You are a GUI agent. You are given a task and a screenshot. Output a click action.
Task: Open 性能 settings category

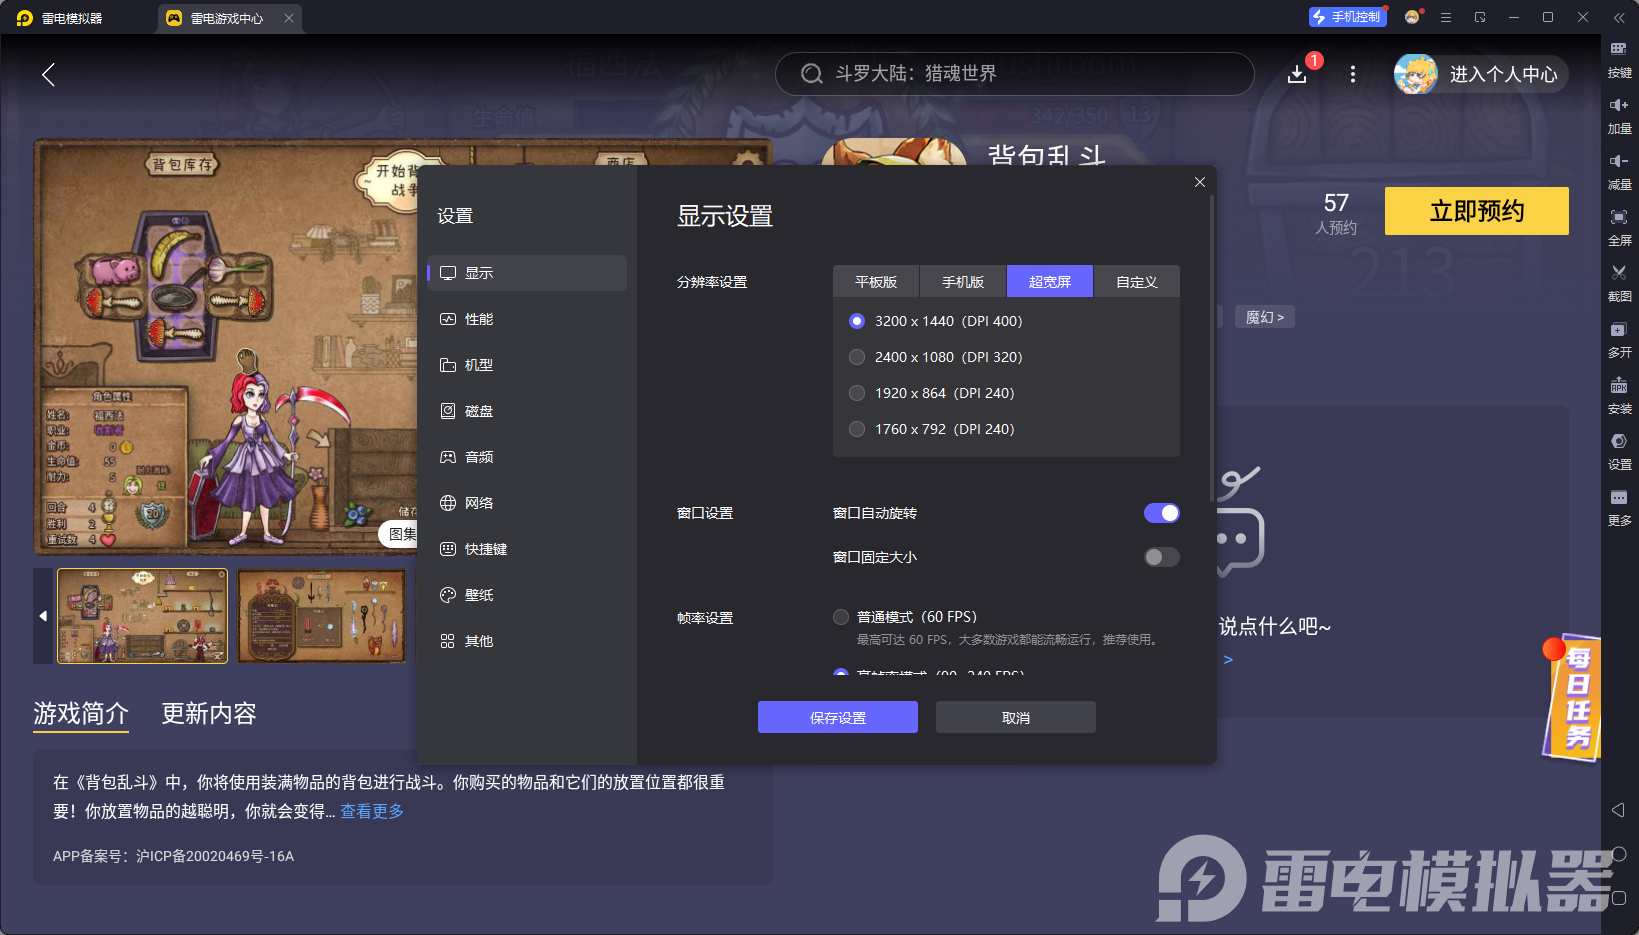click(527, 319)
